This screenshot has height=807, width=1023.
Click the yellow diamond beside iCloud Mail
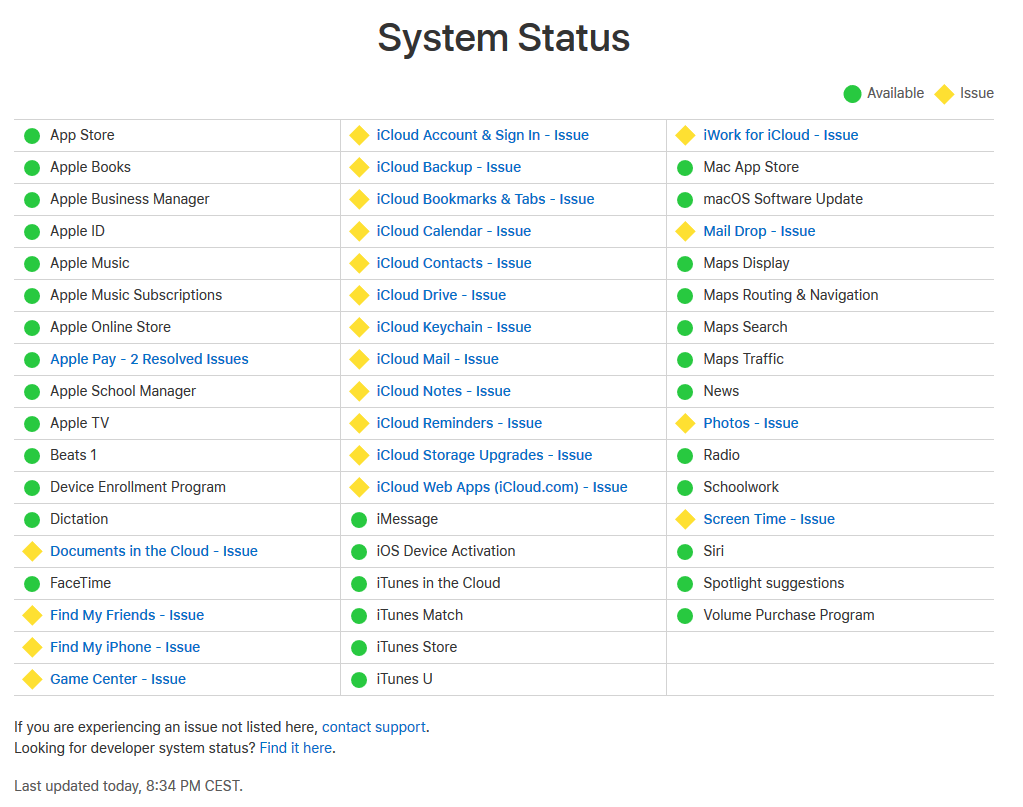pos(359,359)
